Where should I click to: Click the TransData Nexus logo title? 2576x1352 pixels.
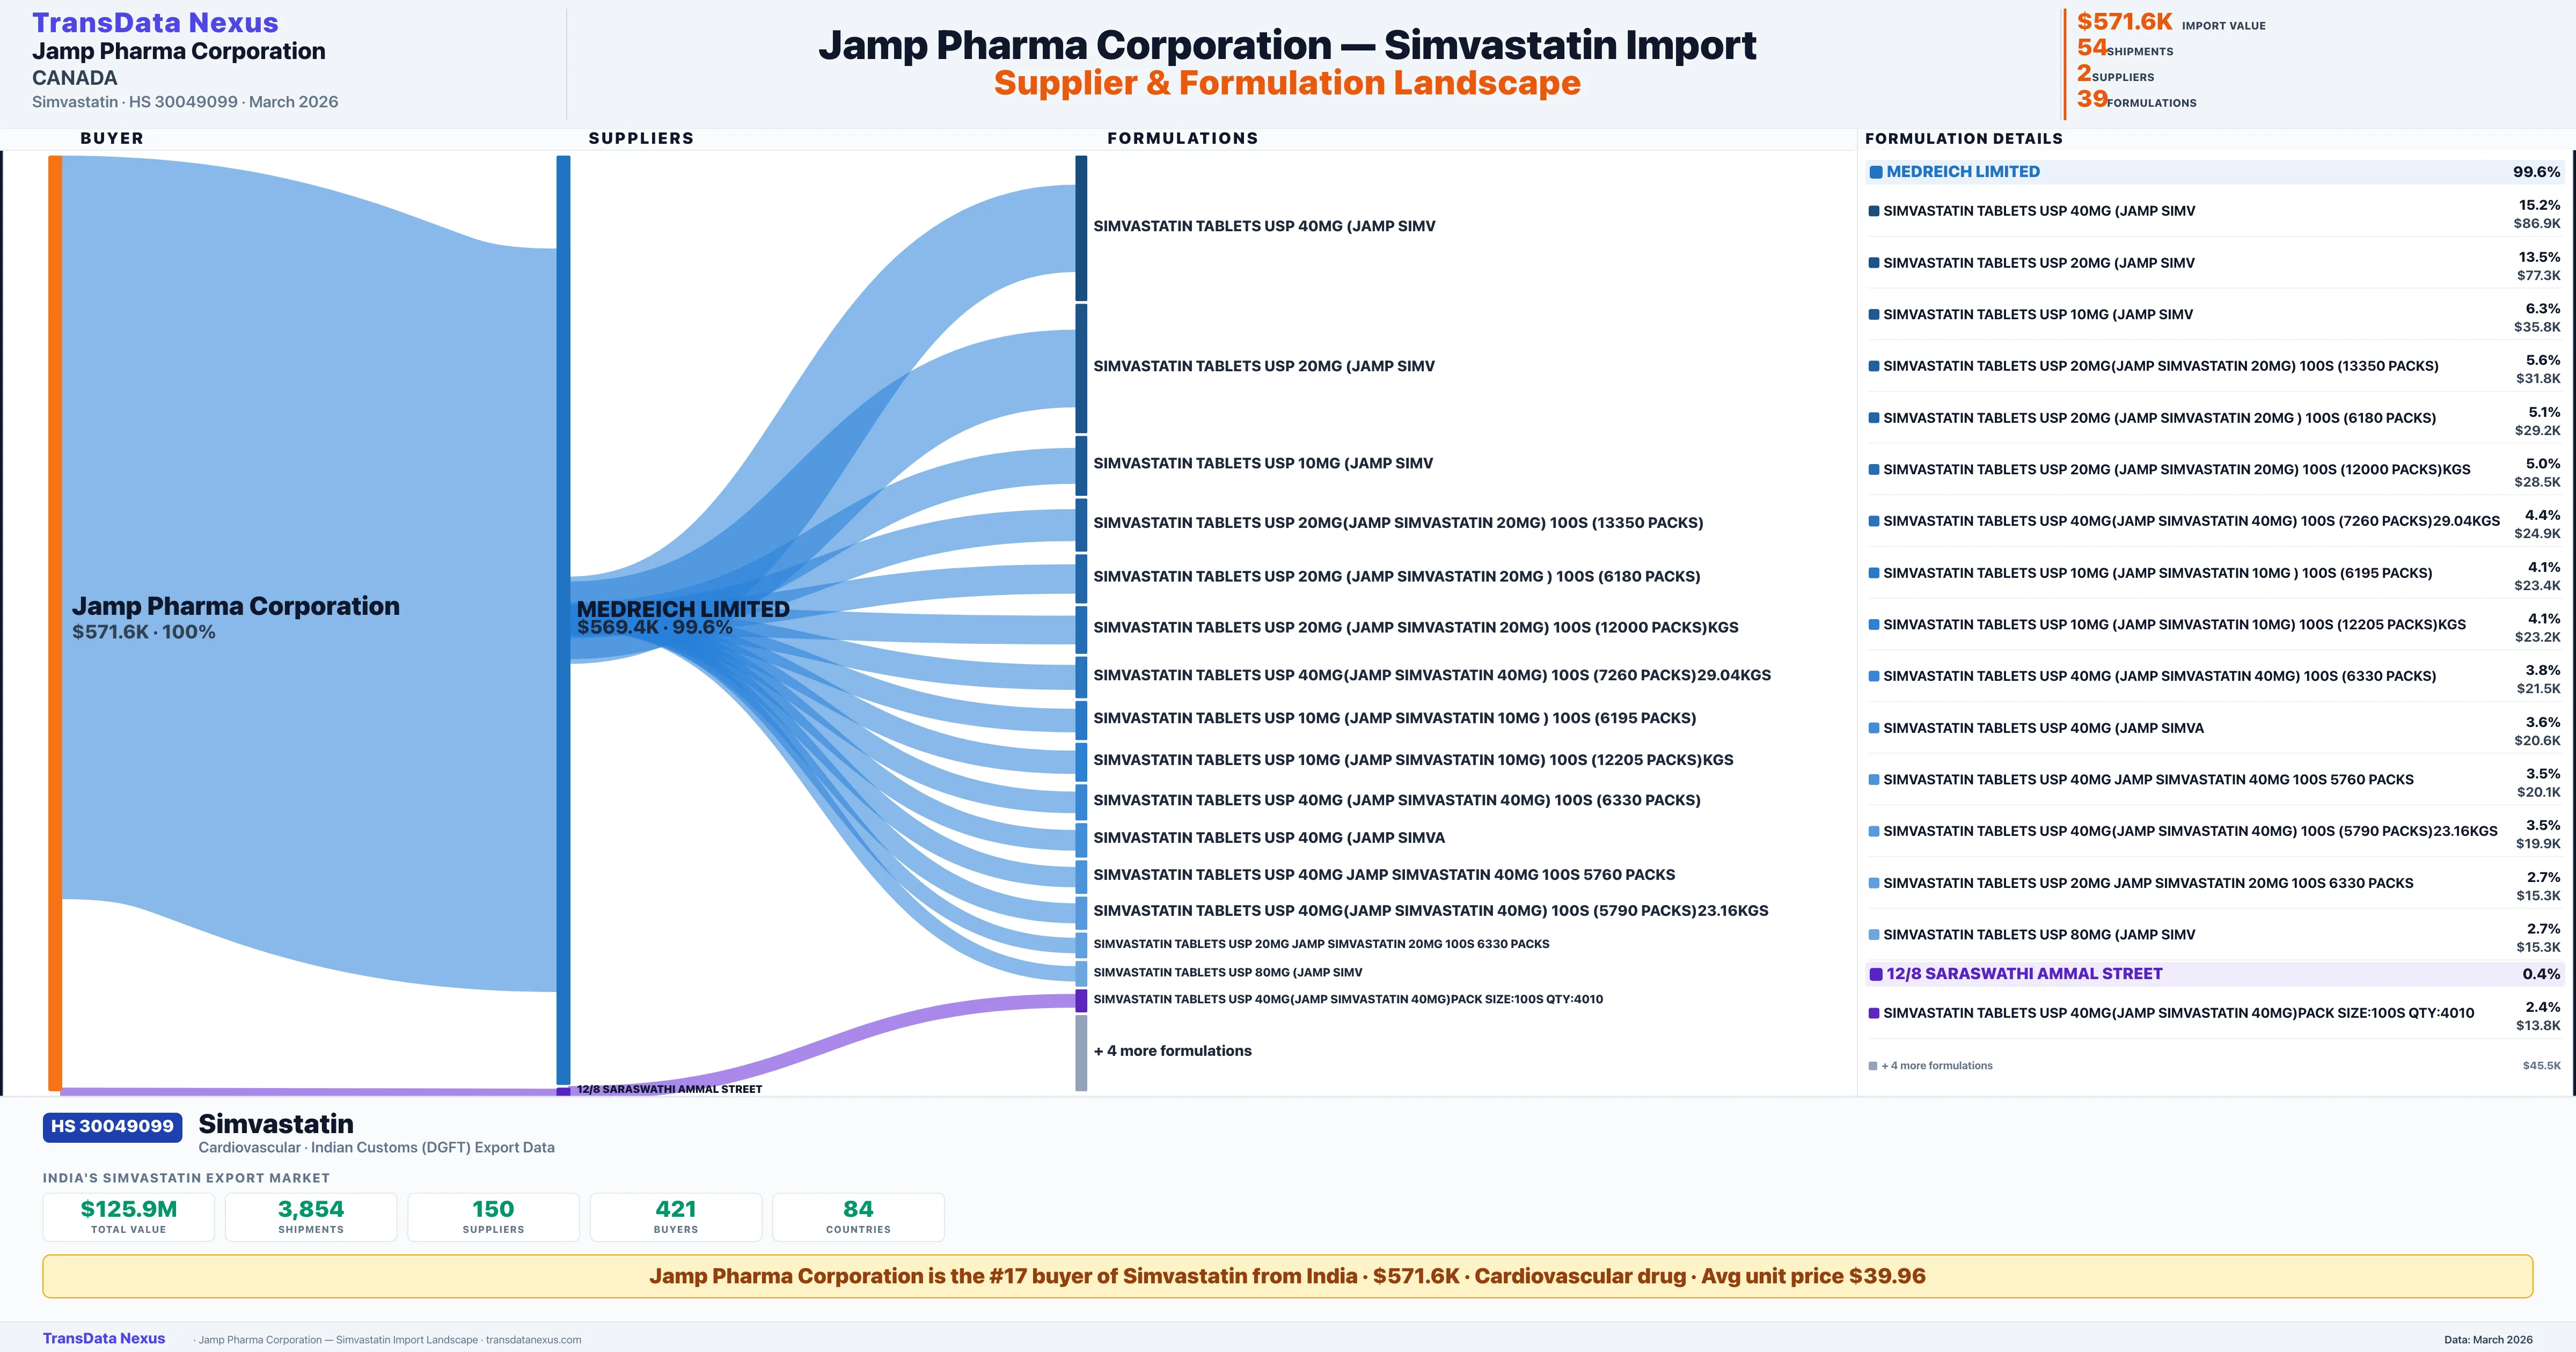(x=155, y=22)
